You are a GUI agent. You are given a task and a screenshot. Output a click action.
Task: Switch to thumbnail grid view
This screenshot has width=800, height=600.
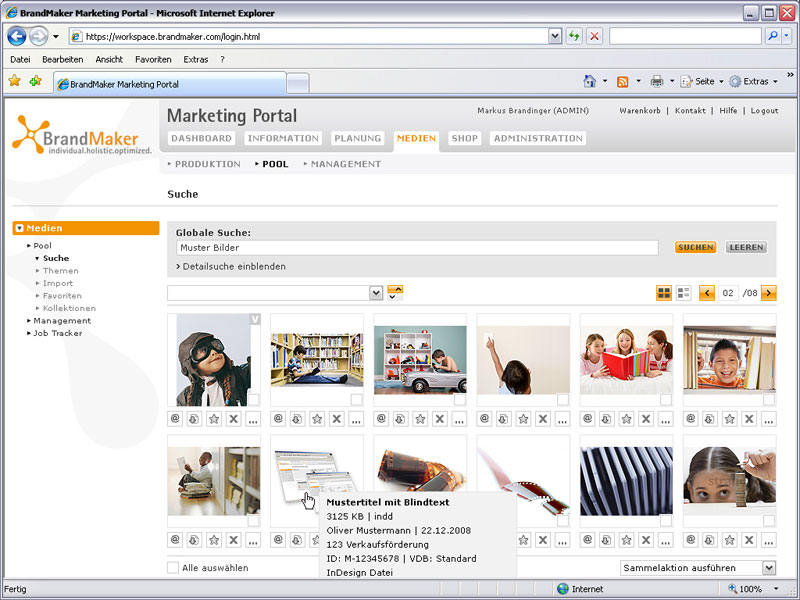click(x=664, y=293)
